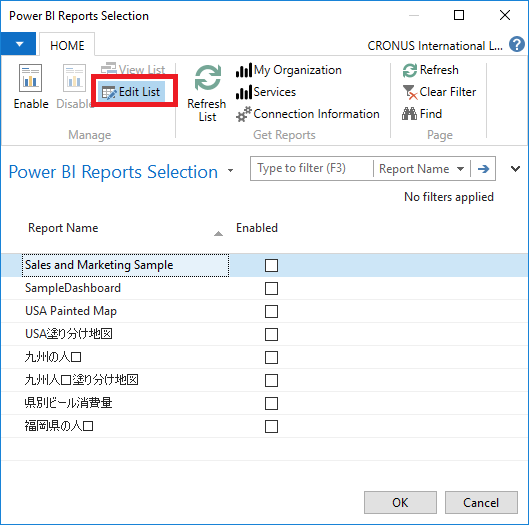Focus the Type to filter field
Viewport: 529px width, 525px height.
[x=312, y=168]
